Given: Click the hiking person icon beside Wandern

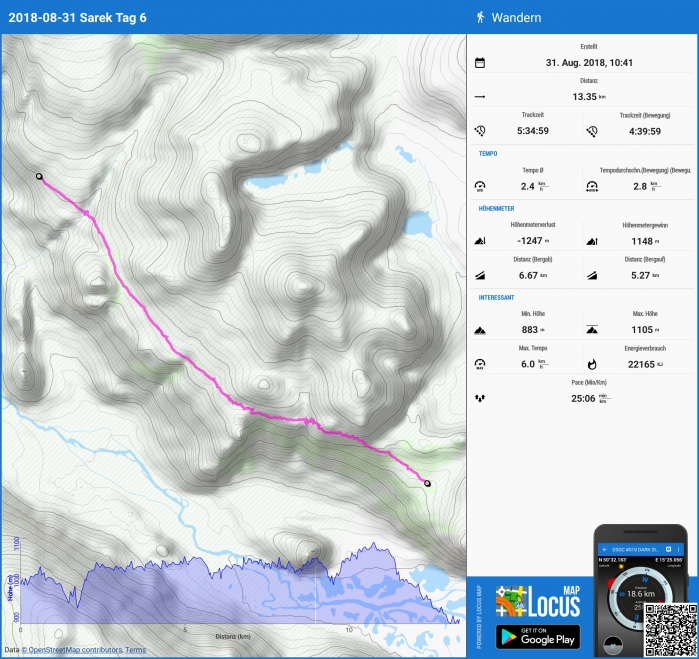Looking at the screenshot, I should click(480, 17).
